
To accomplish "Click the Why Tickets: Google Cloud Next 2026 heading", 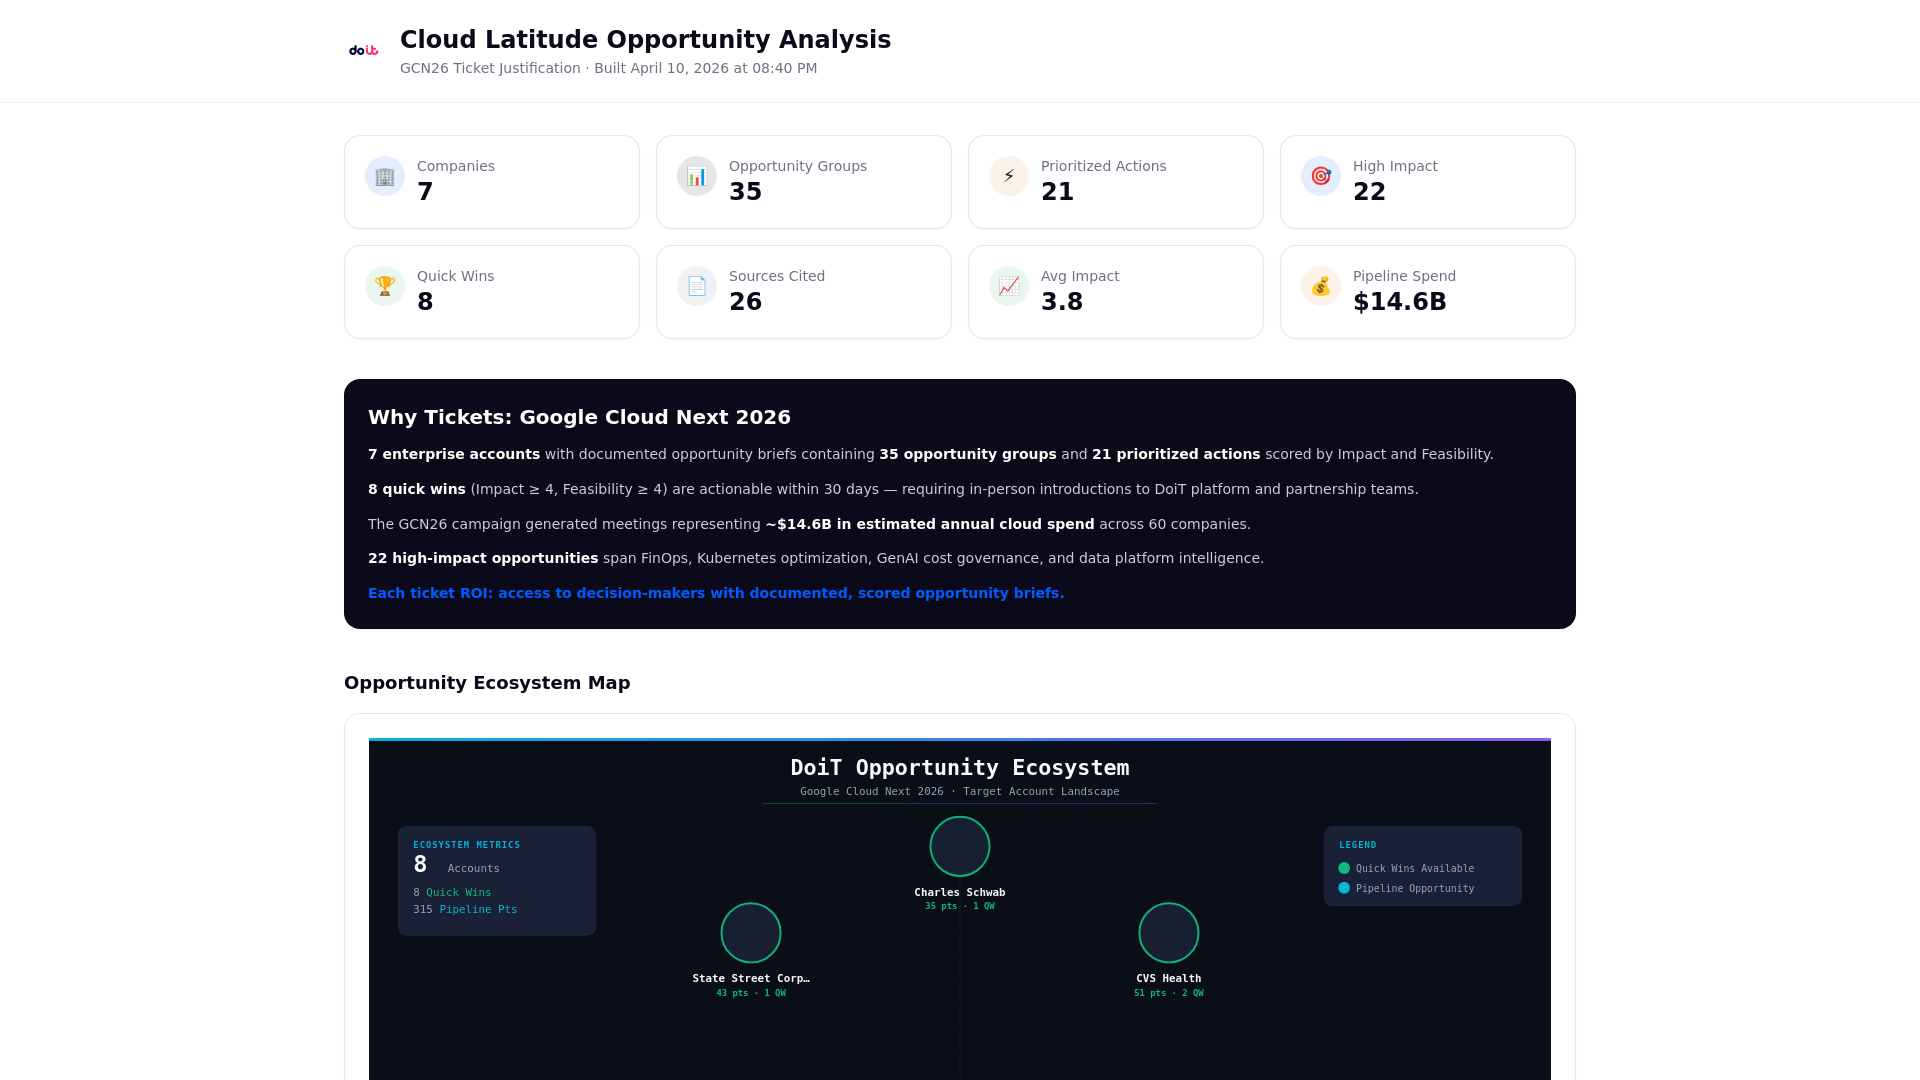I will click(579, 417).
